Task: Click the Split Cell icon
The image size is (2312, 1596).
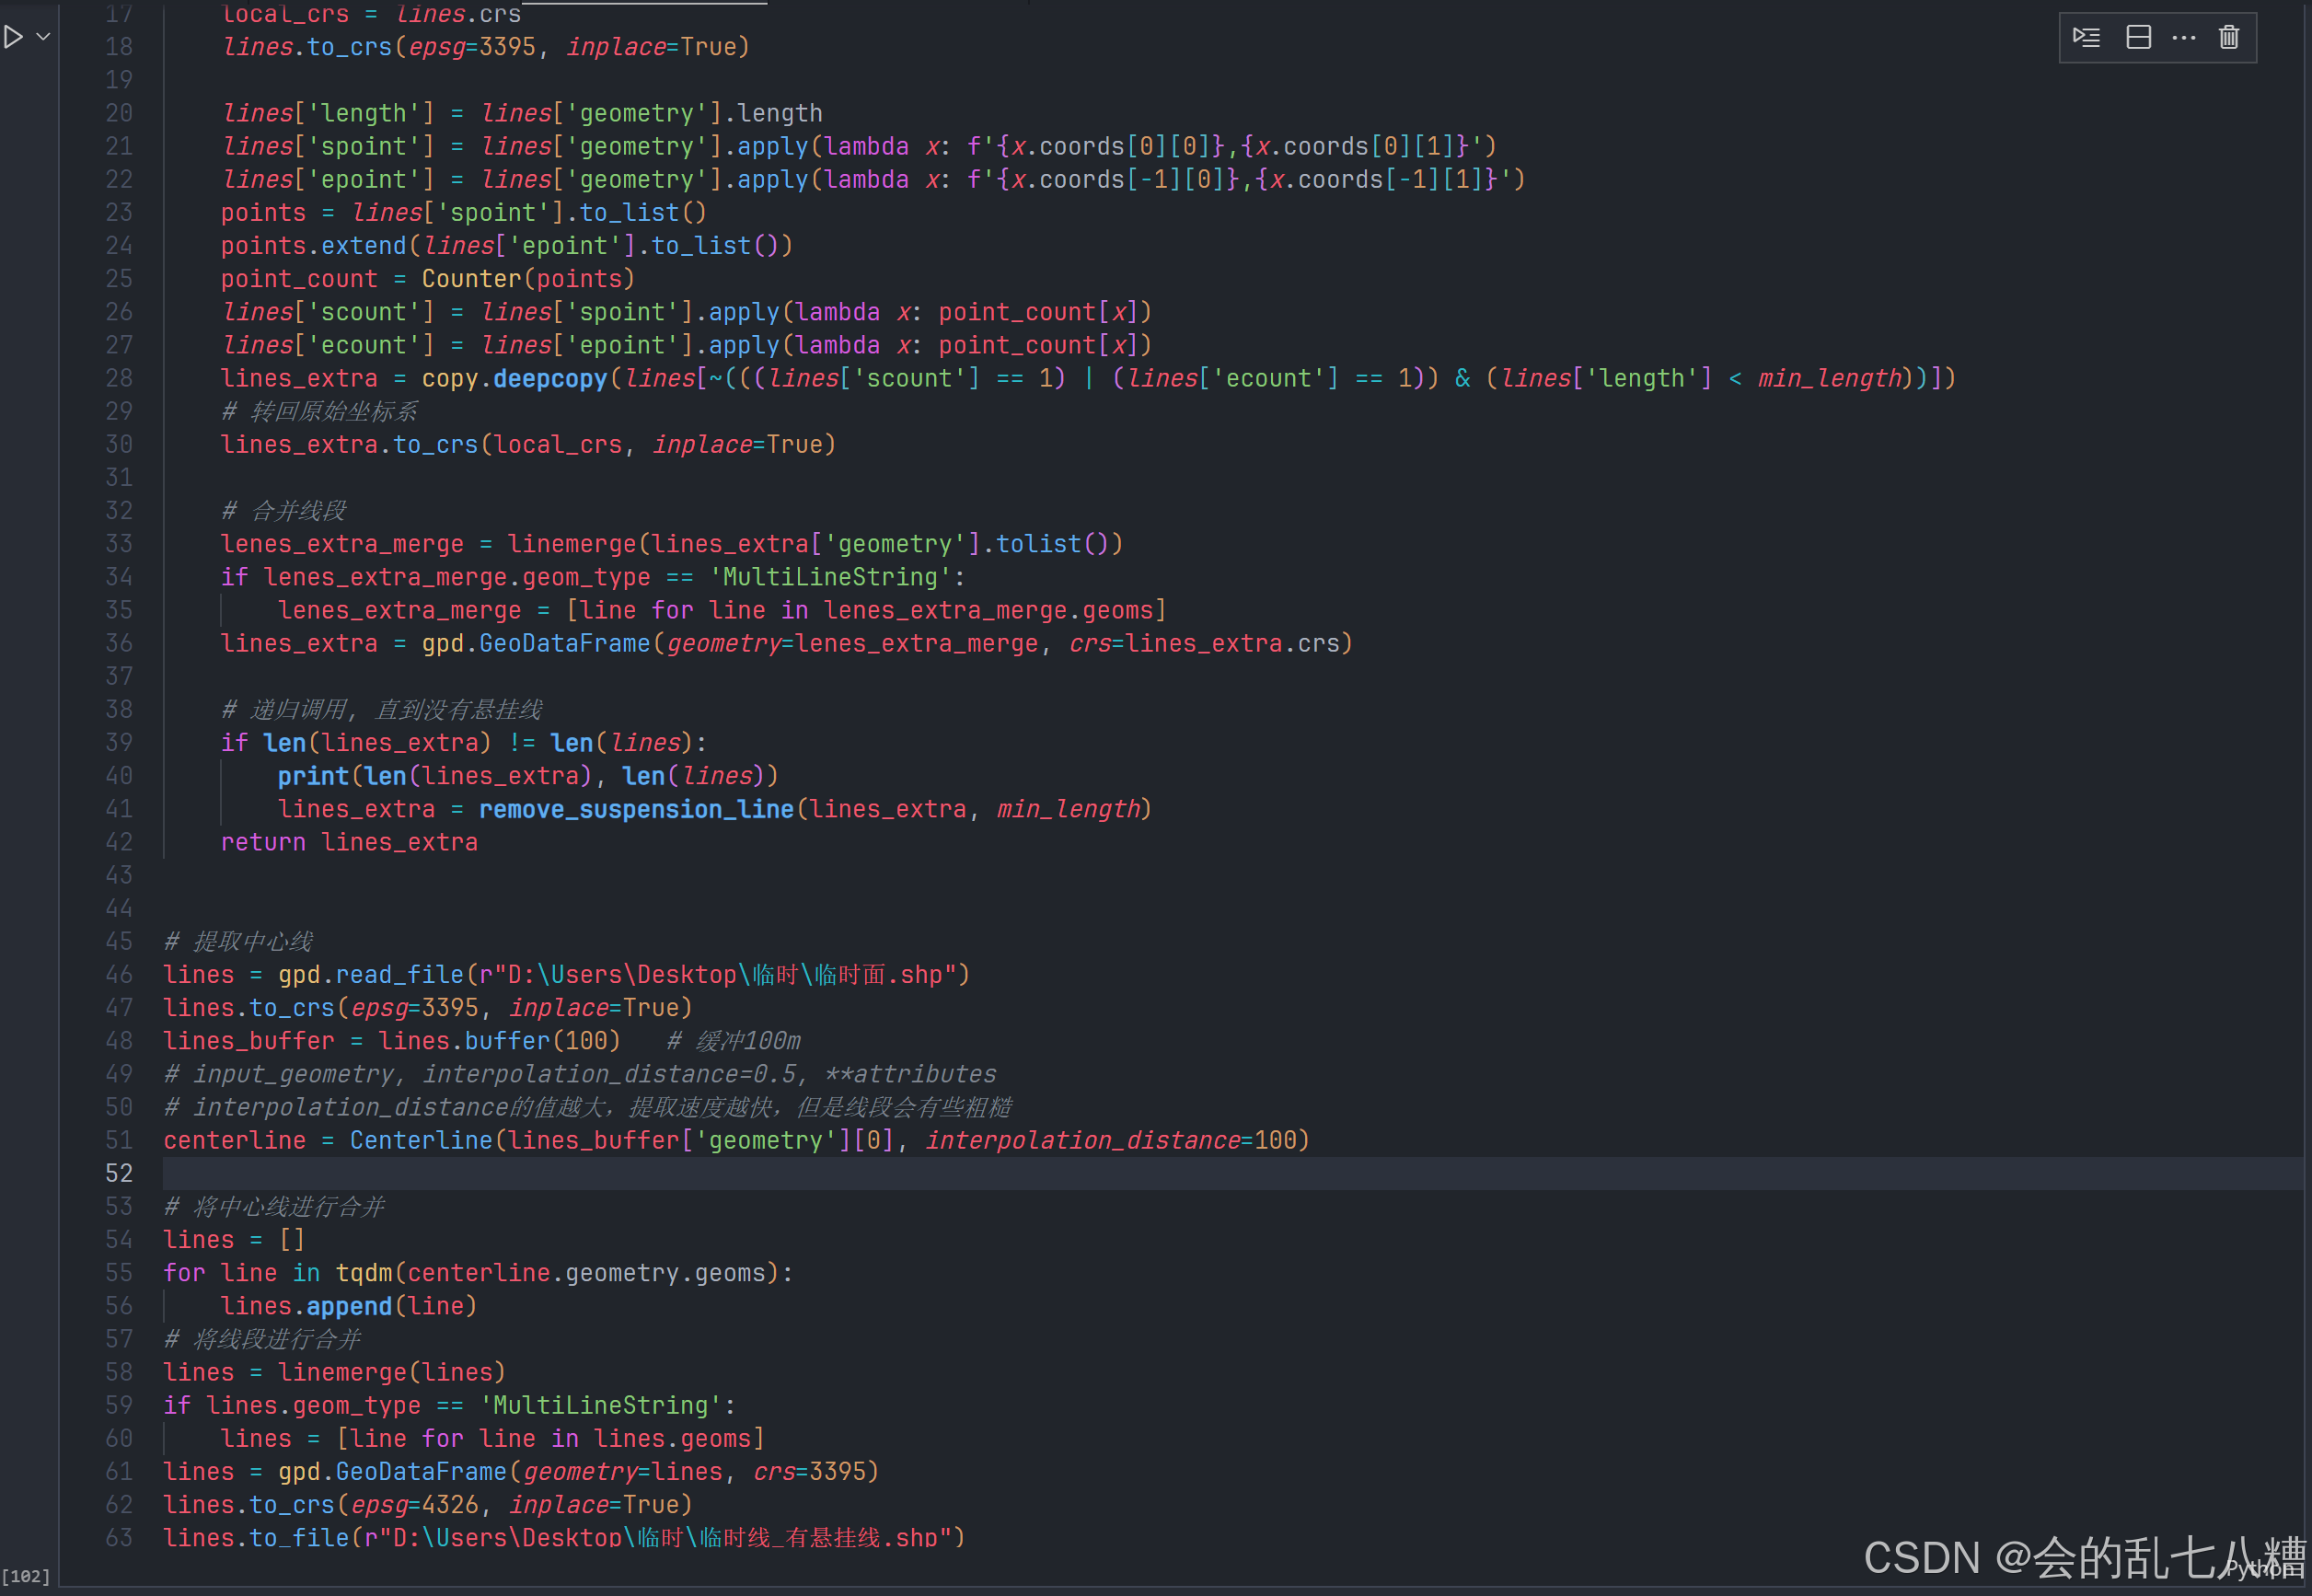Action: coord(2138,38)
